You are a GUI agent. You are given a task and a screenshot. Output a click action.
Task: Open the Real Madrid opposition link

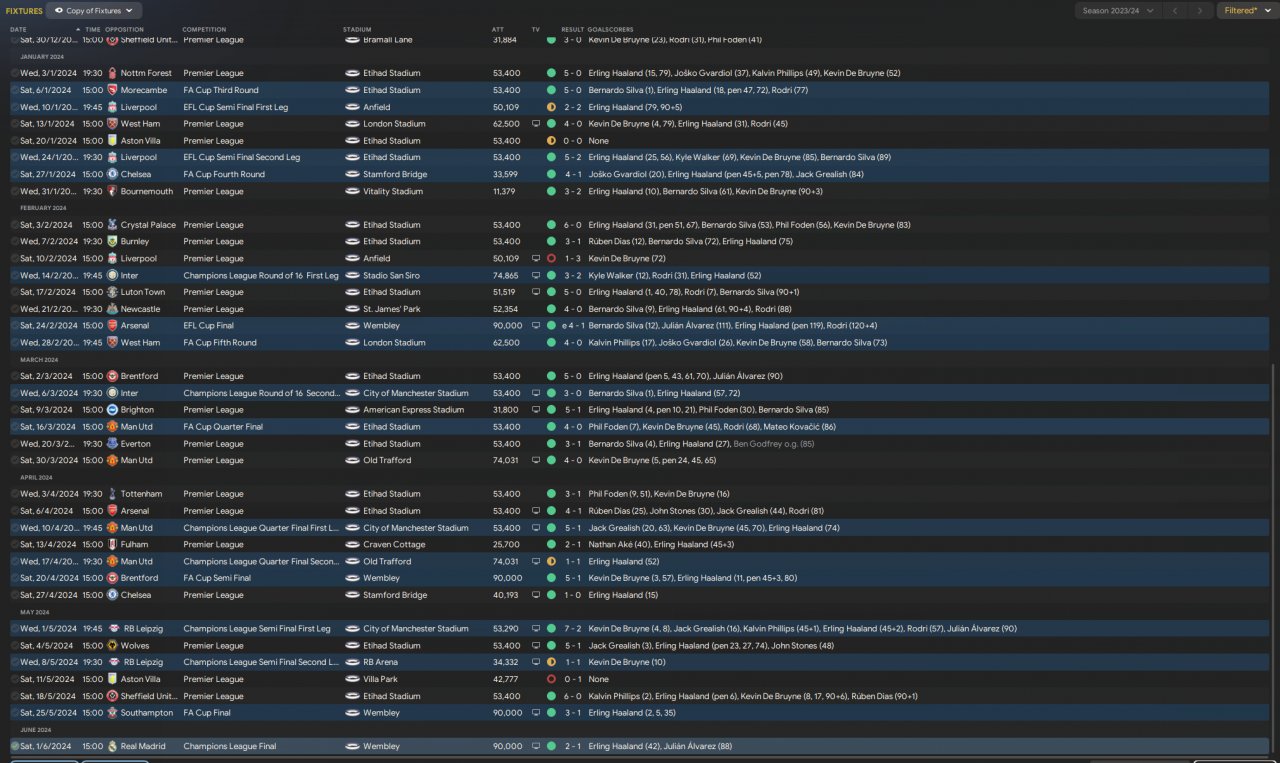tap(143, 746)
